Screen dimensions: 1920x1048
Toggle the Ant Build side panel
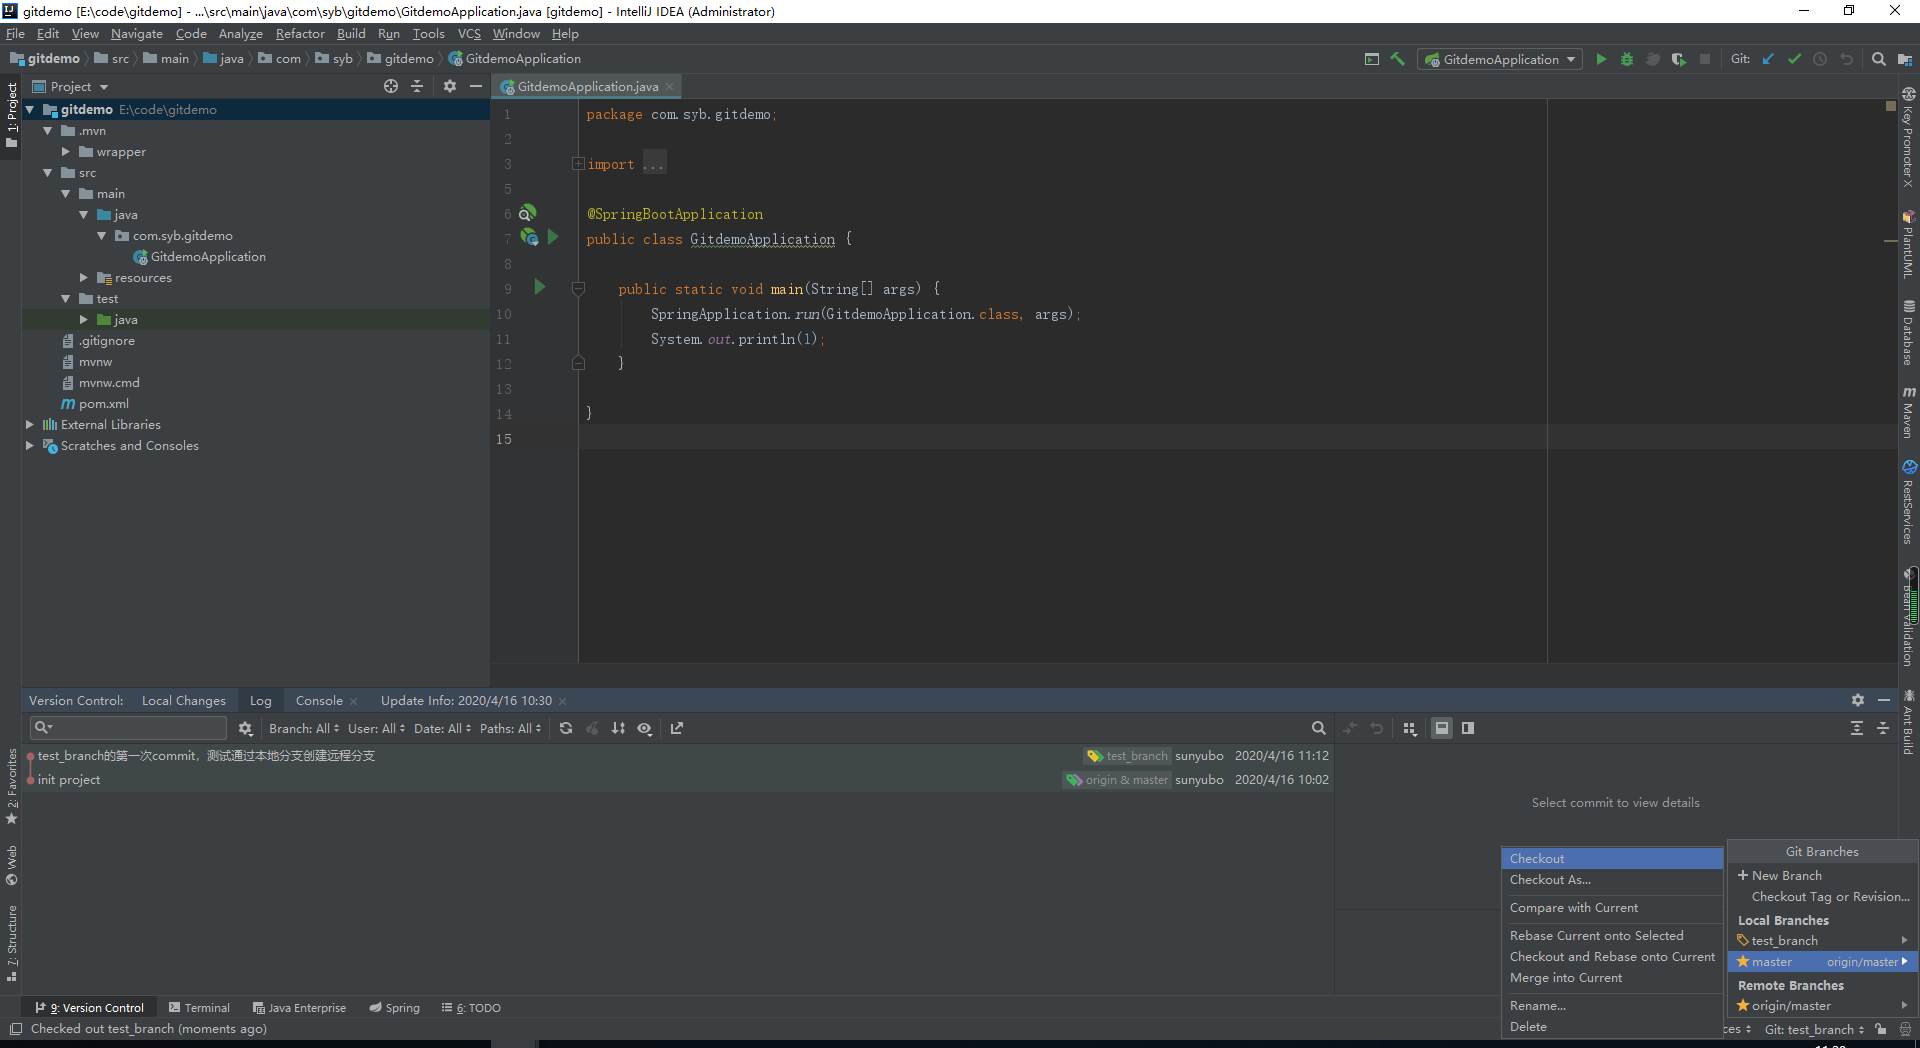click(1909, 722)
